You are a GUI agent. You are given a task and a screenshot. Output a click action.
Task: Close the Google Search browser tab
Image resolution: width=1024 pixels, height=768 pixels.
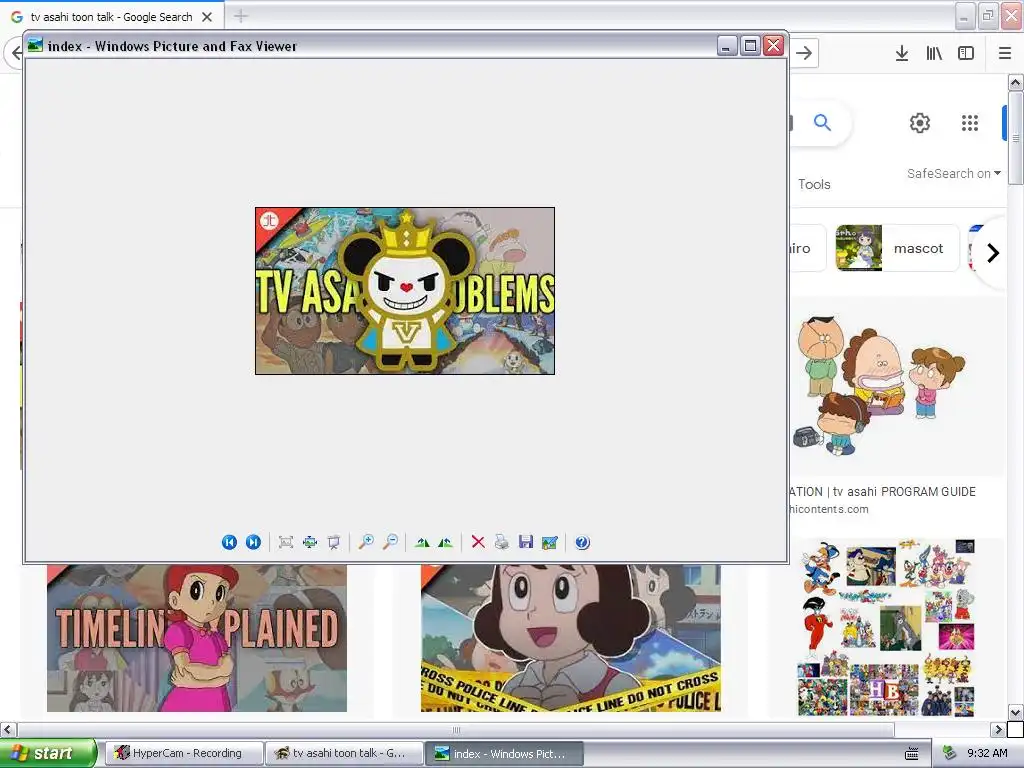coord(207,17)
